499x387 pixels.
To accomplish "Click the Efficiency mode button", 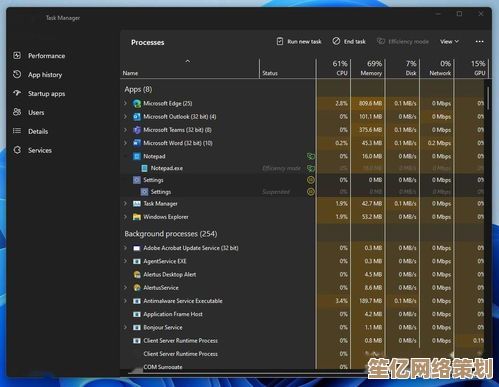I will point(403,42).
